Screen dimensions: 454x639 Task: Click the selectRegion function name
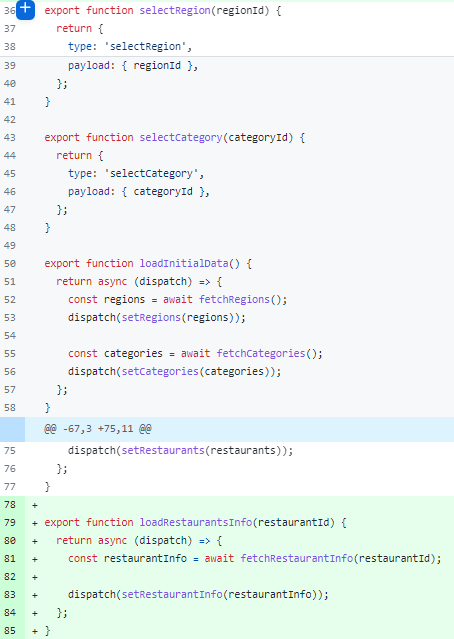coord(175,11)
